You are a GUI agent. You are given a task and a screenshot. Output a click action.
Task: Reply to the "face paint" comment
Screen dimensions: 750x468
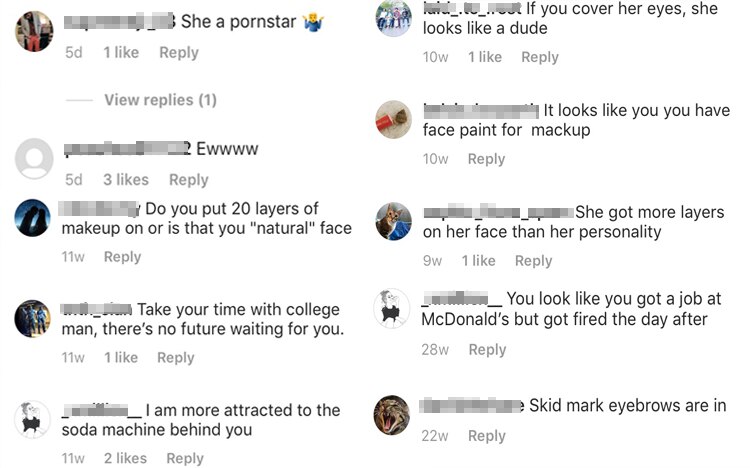coord(486,159)
